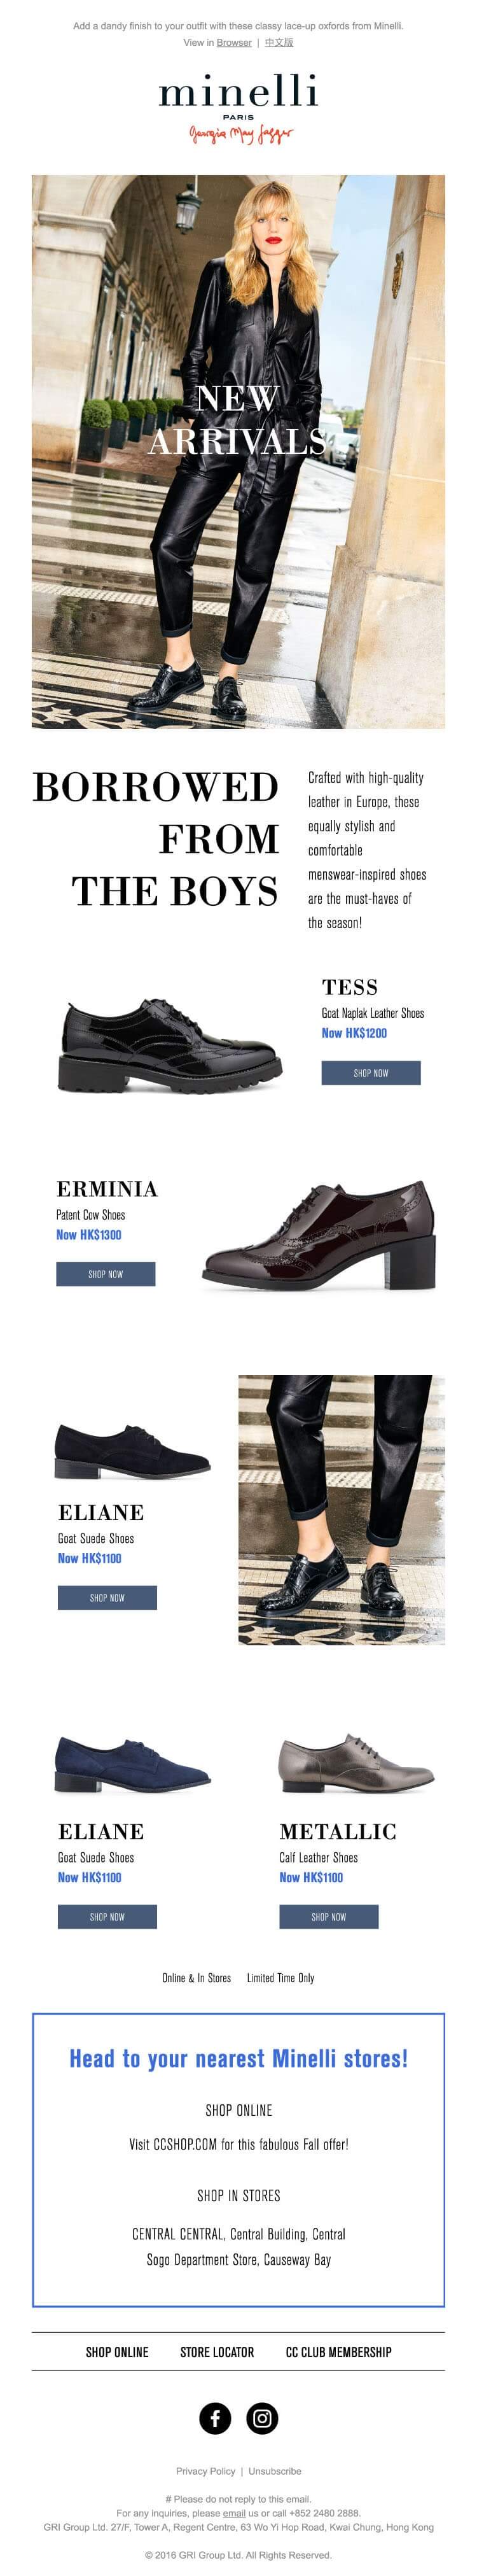477x2576 pixels.
Task: Click the Unsubscribe link
Action: 275,2470
